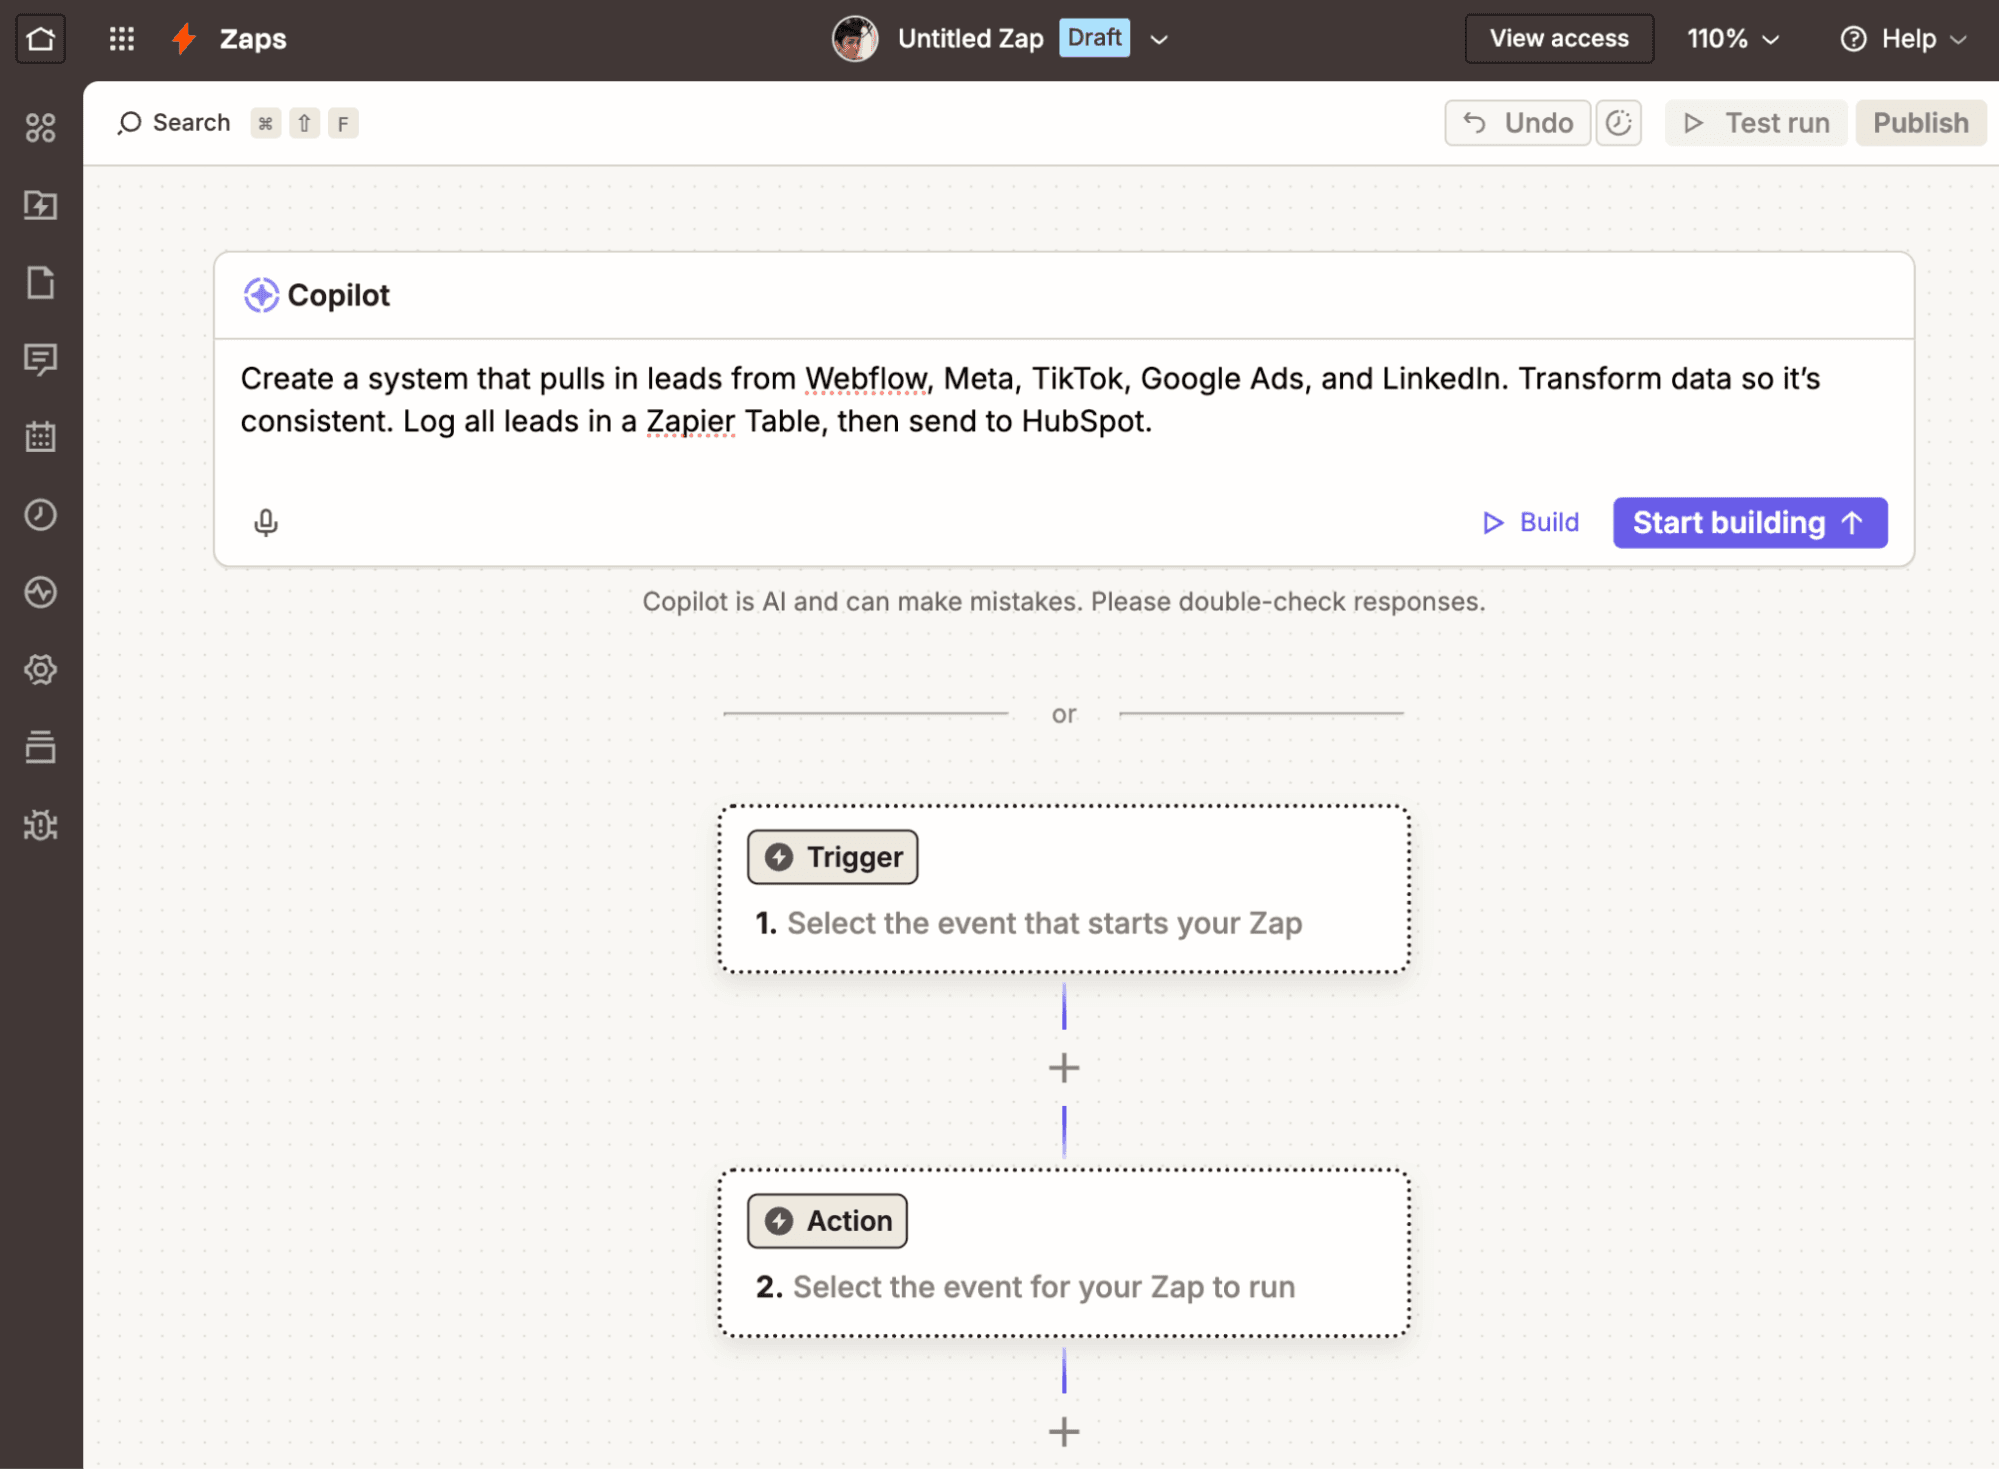
Task: Click the Draft status badge
Action: coord(1094,38)
